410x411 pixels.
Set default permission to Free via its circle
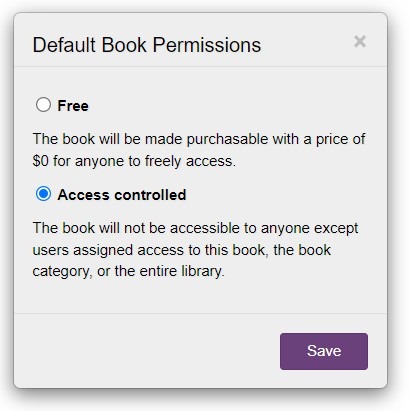pyautogui.click(x=43, y=105)
